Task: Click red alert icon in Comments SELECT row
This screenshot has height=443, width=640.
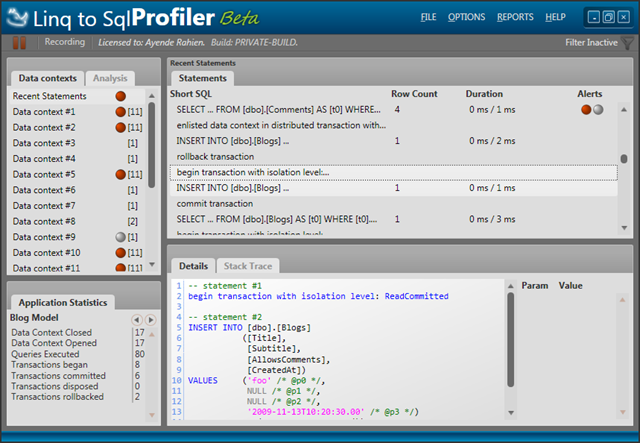Action: [586, 109]
